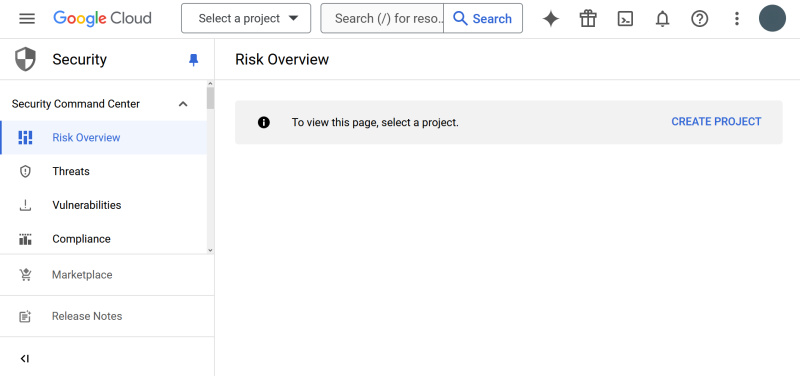
Task: Click the Vulnerabilities icon
Action: (25, 205)
